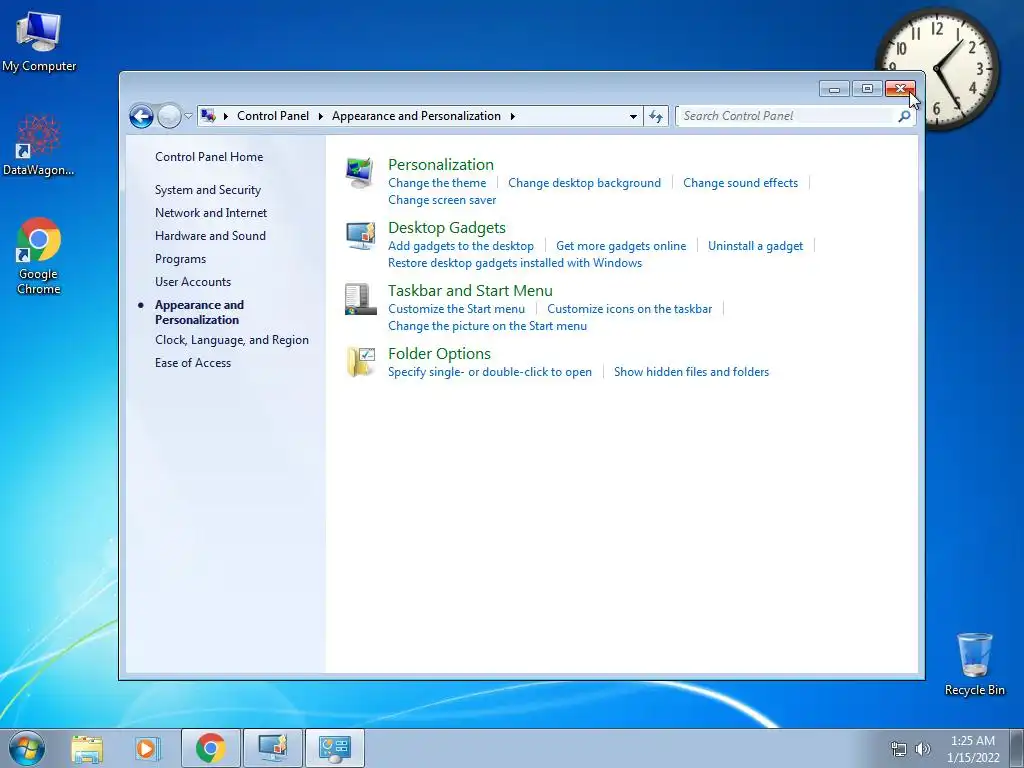This screenshot has height=768, width=1024.
Task: Switch to Chrome on the taskbar
Action: coord(210,748)
